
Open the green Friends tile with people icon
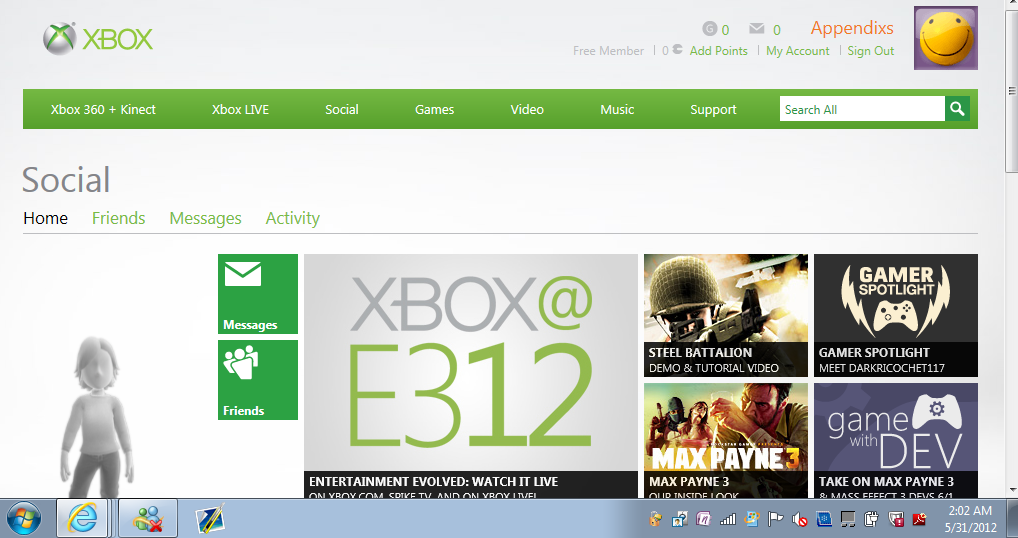(258, 380)
